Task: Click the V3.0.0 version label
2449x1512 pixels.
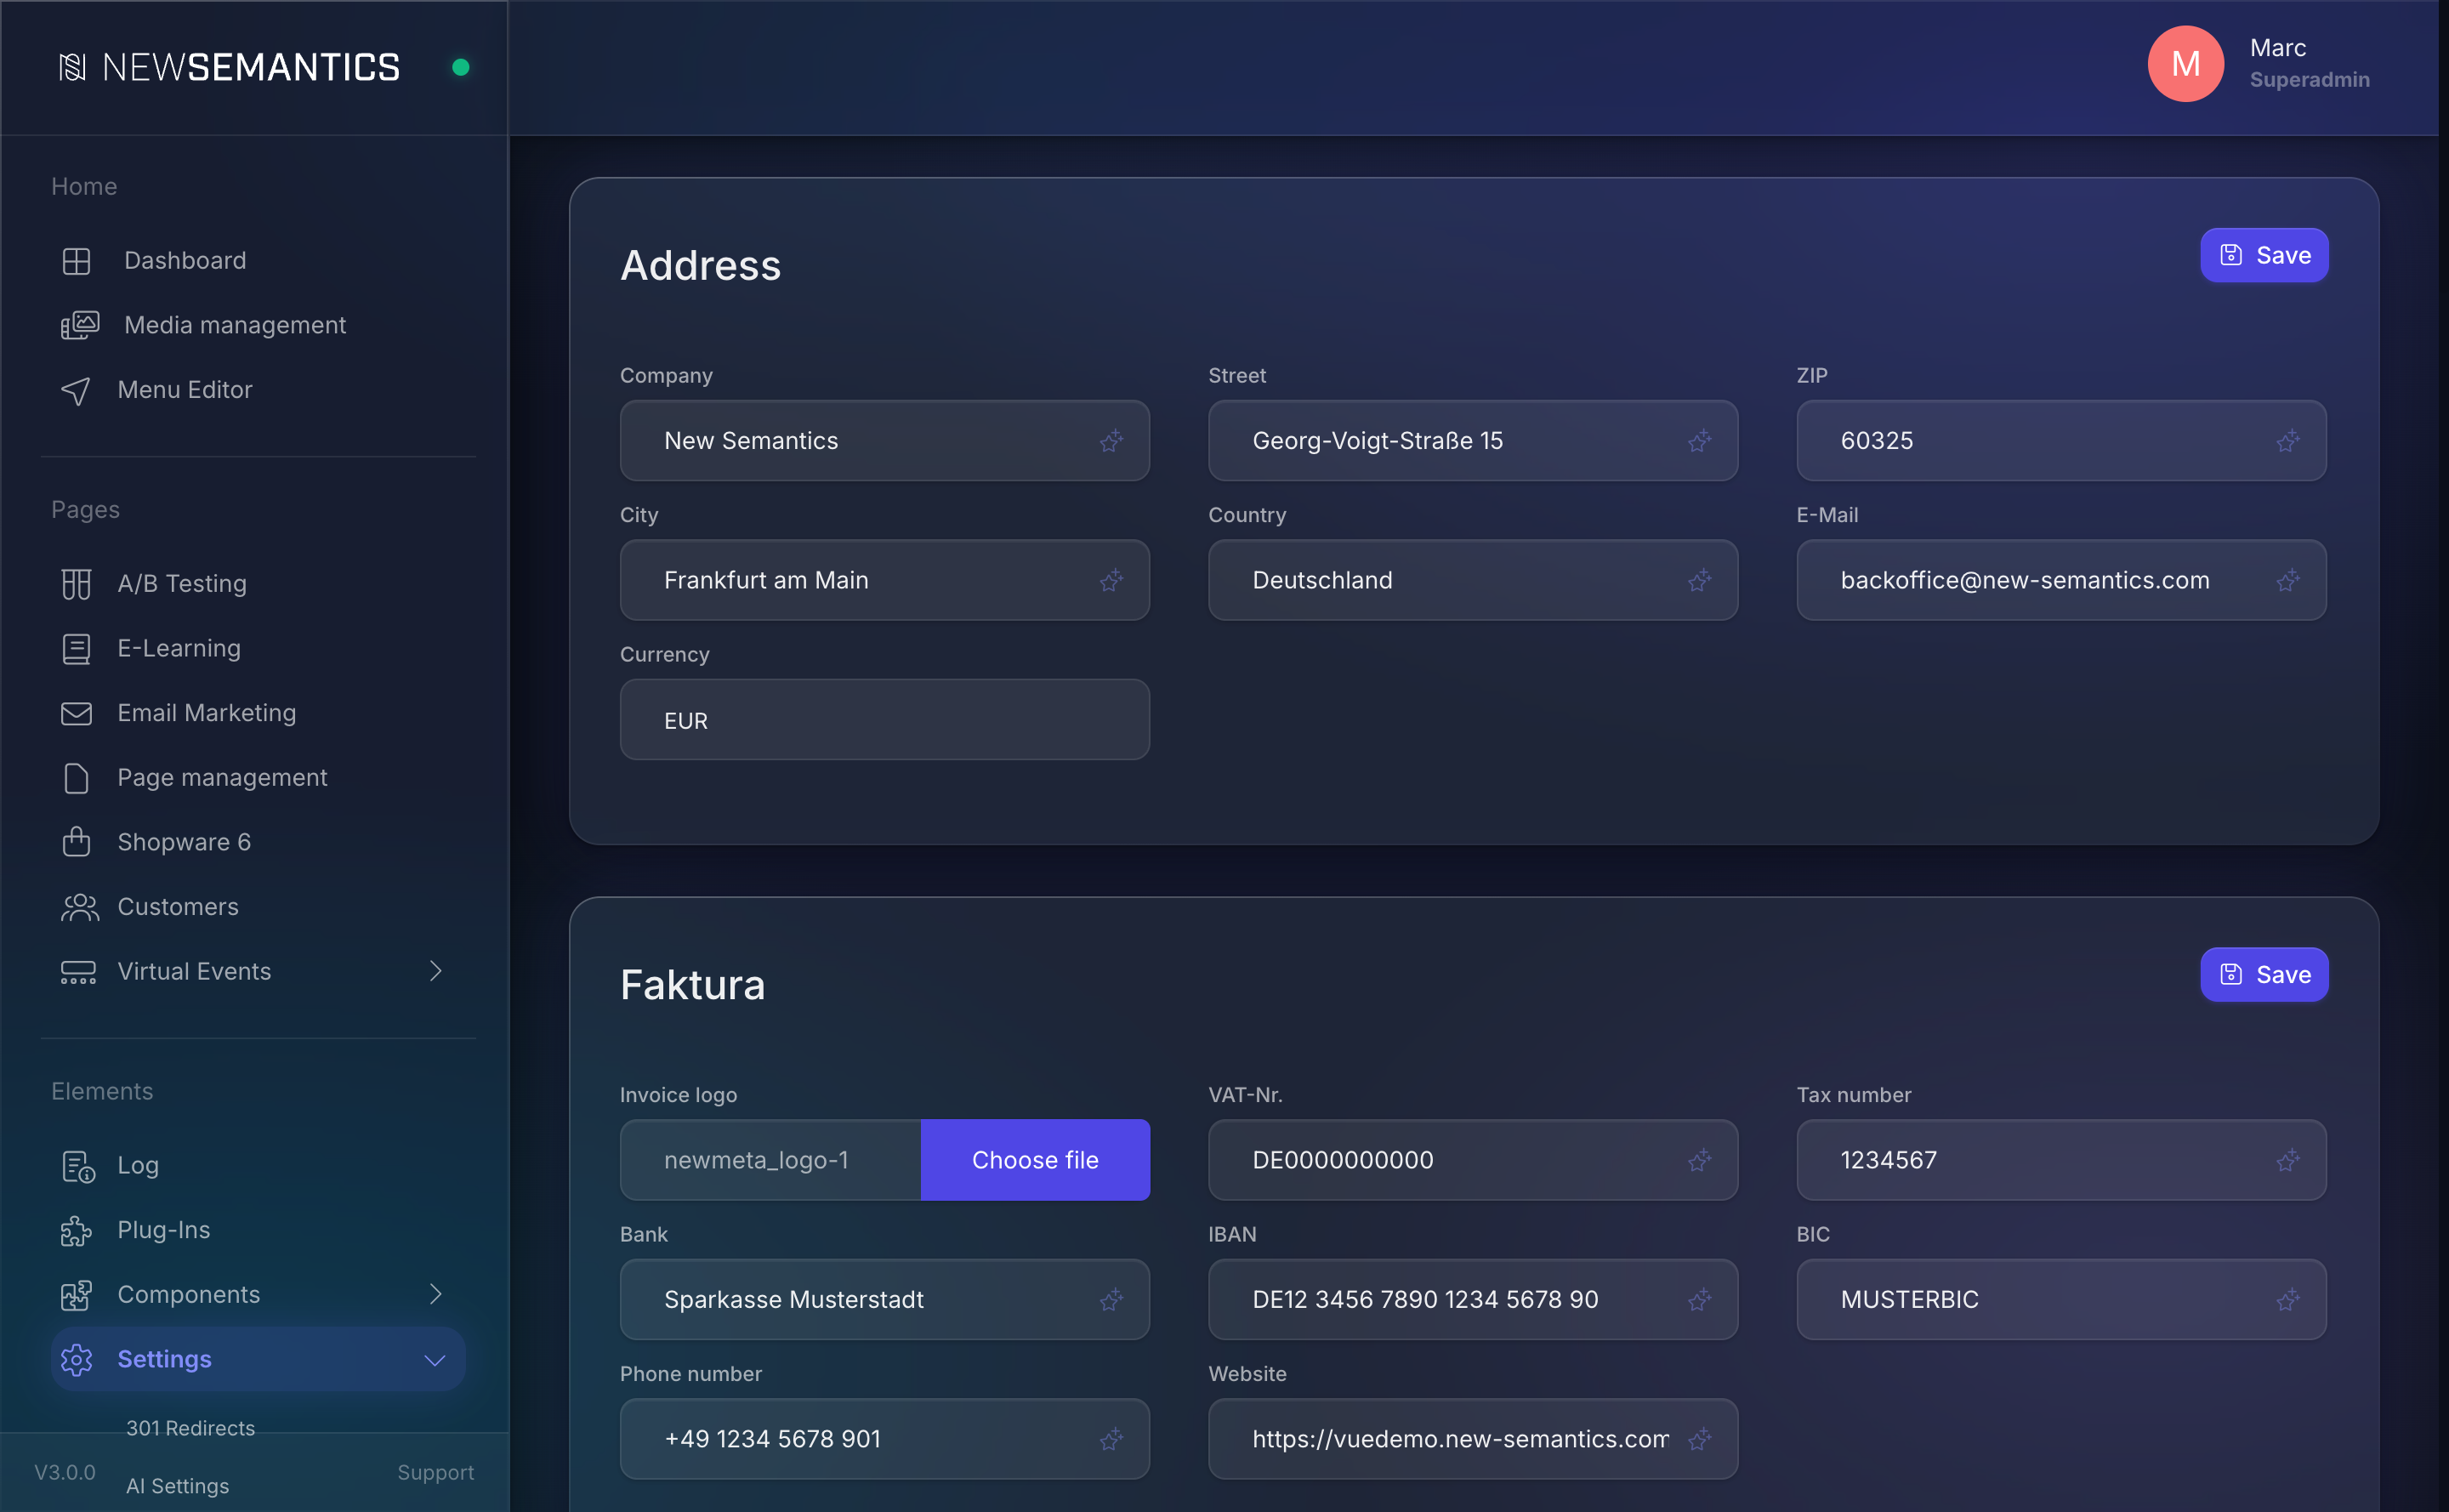Action: click(x=65, y=1473)
